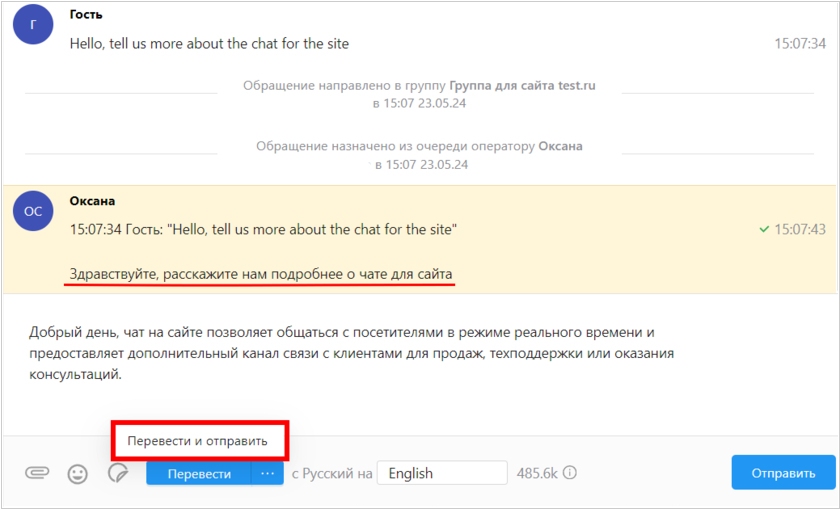Screen dimensions: 840x509
Task: Click Оксана's ОС avatar circle
Action: point(33,211)
